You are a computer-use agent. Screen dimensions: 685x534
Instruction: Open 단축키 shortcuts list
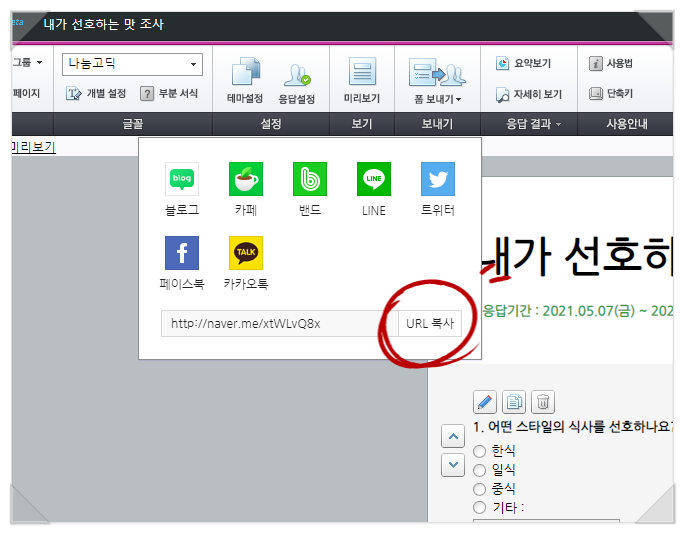point(611,93)
